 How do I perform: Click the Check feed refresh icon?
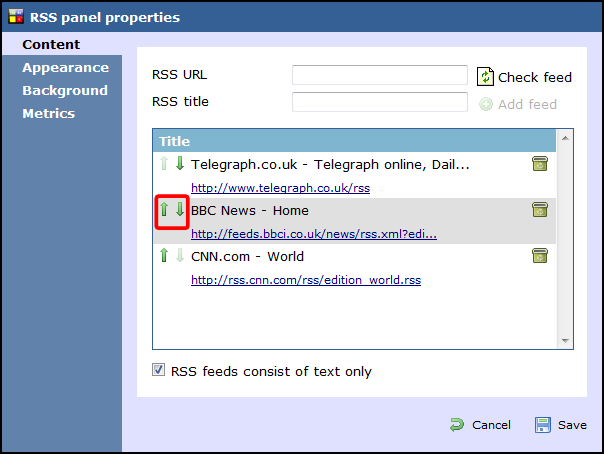click(x=485, y=76)
